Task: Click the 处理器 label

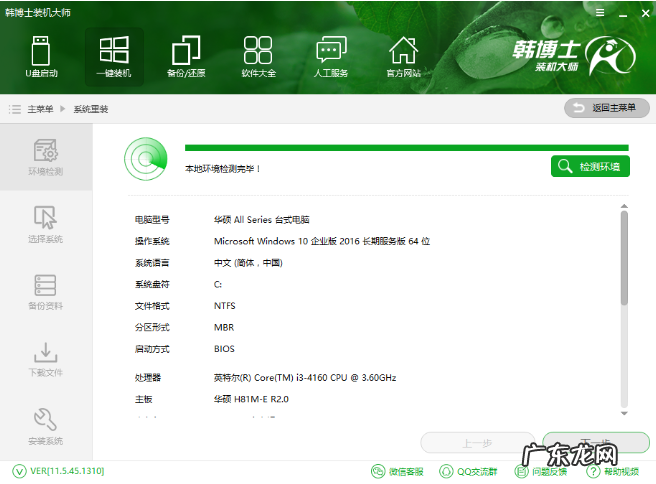Action: pos(148,378)
